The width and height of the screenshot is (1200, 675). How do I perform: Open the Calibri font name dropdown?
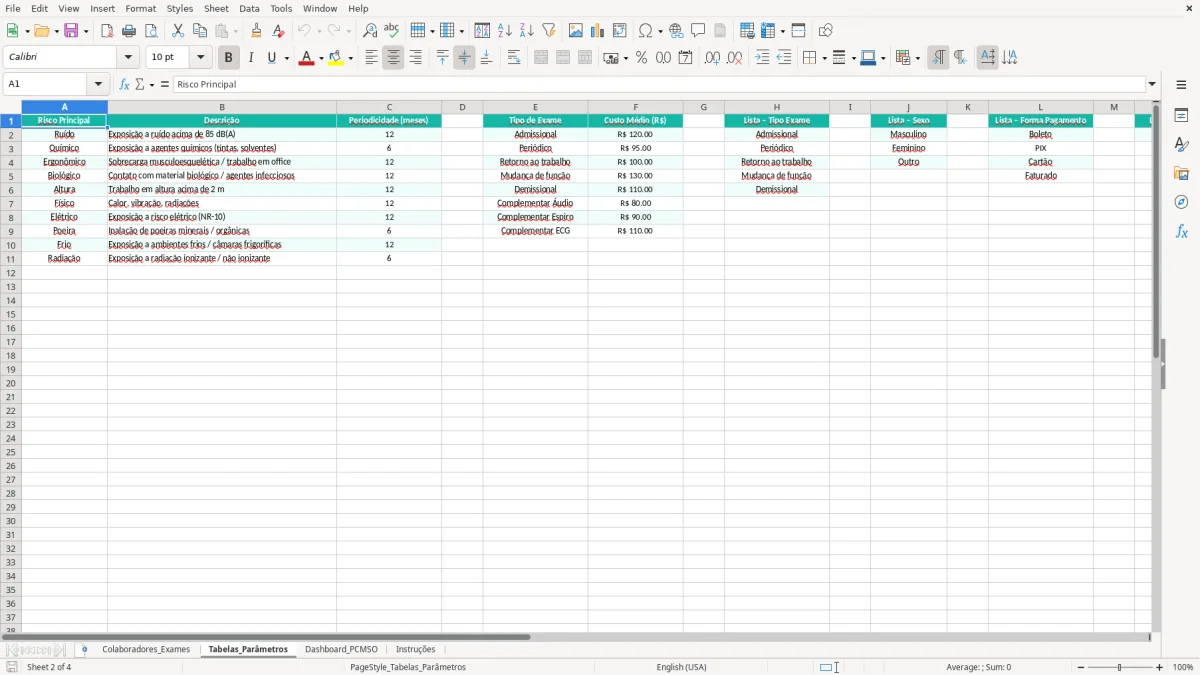pyautogui.click(x=128, y=58)
